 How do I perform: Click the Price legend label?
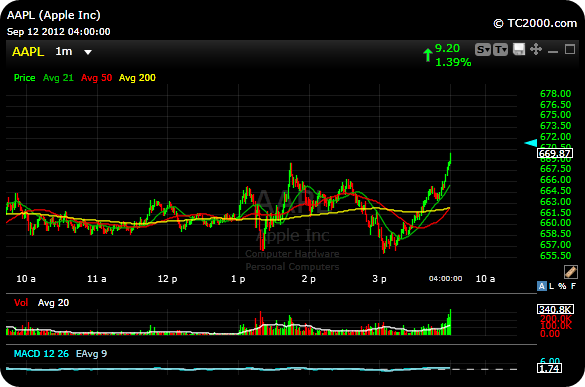[24, 78]
